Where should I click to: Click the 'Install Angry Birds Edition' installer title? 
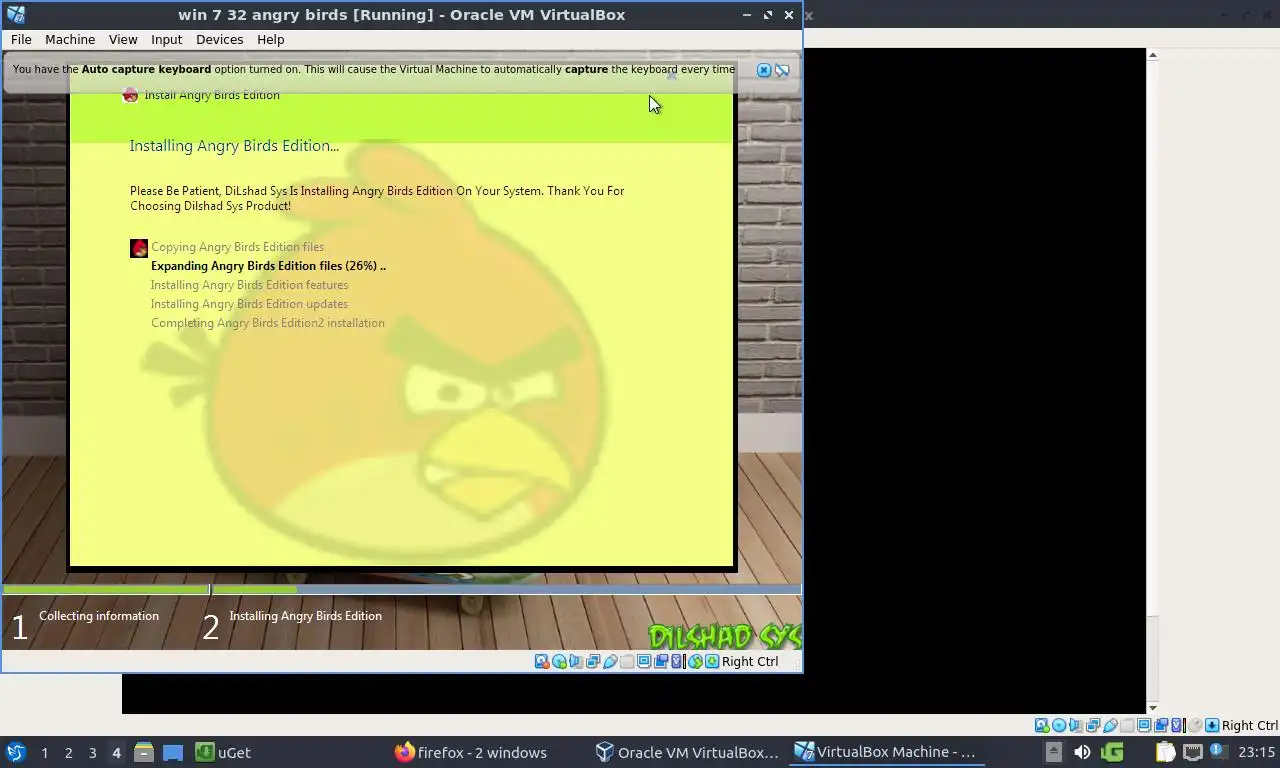(212, 95)
